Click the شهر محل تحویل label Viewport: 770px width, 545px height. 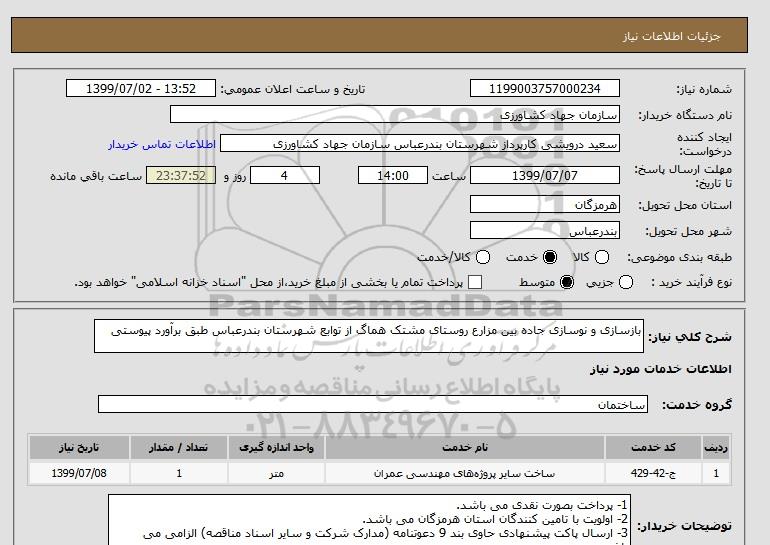click(688, 231)
